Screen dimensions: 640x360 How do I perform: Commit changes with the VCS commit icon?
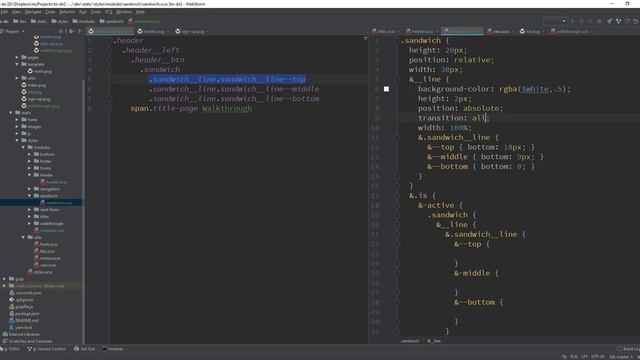pyautogui.click(x=618, y=21)
